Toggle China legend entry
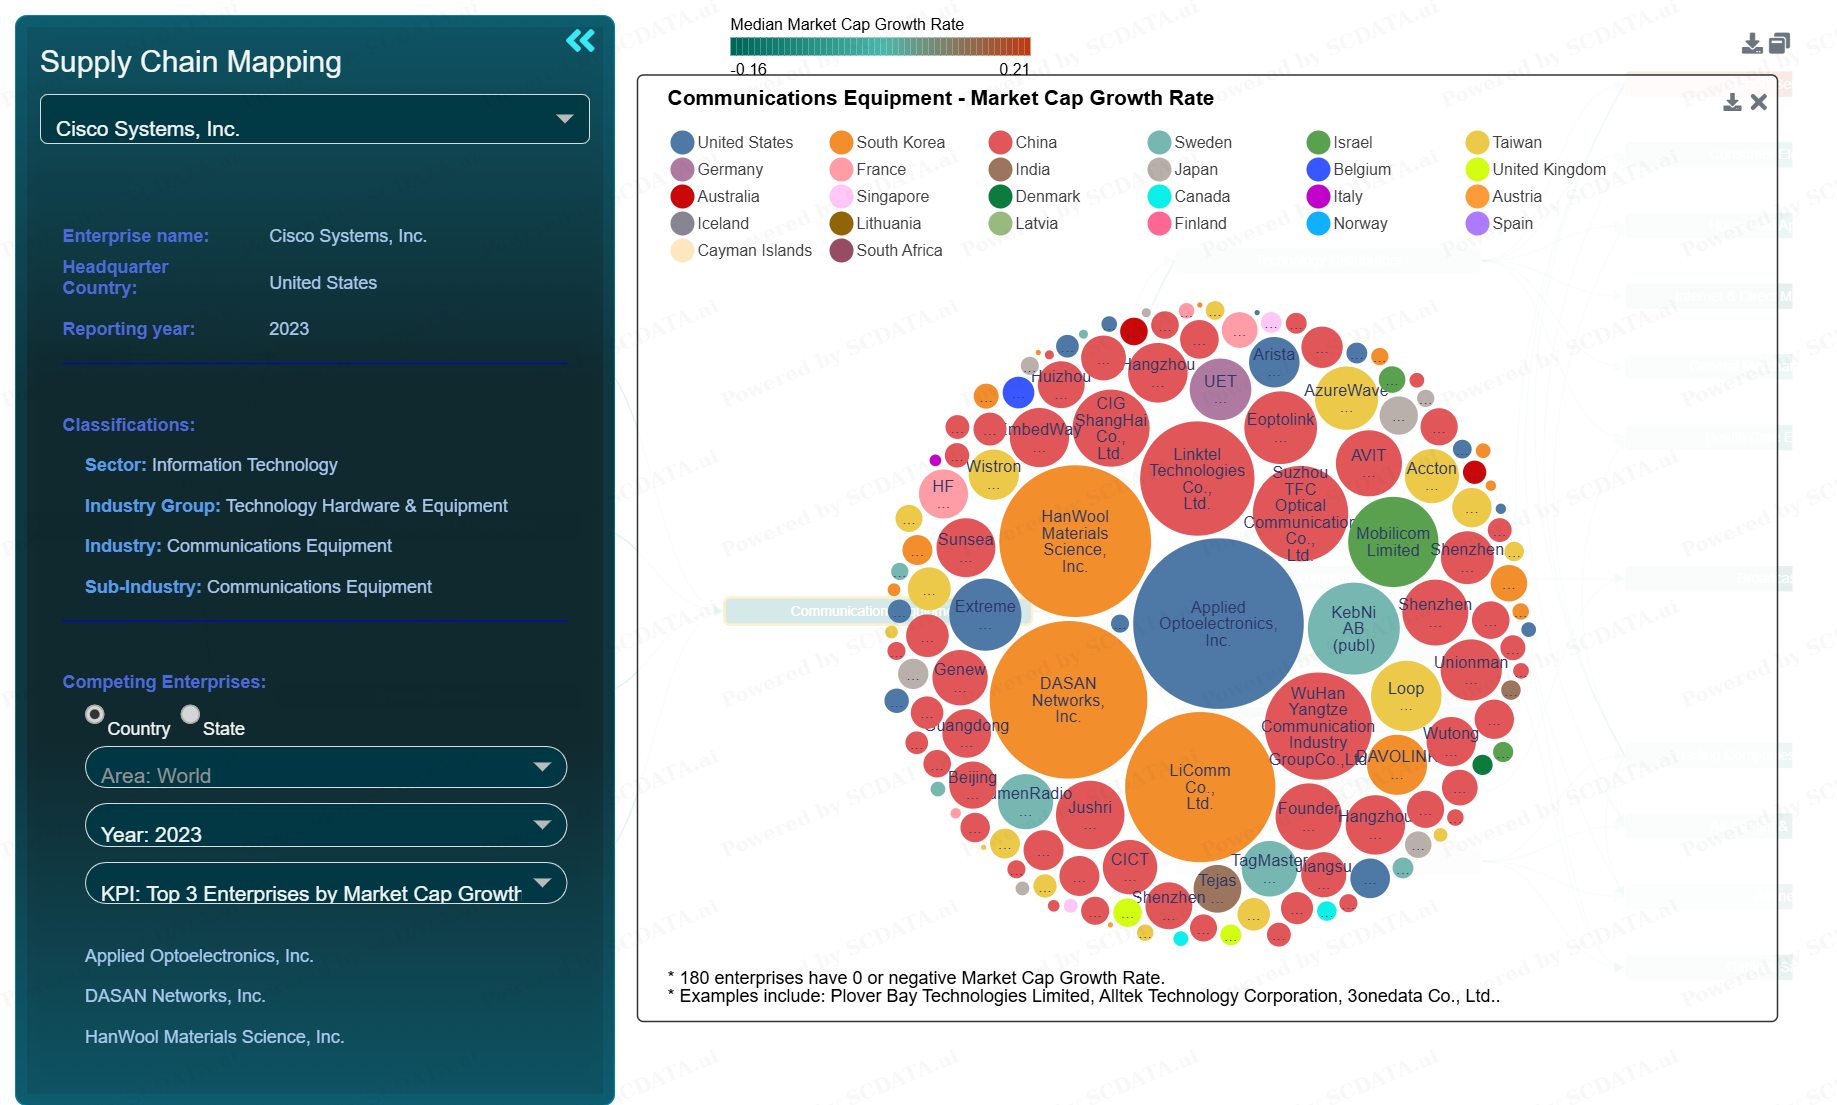Image resolution: width=1837 pixels, height=1105 pixels. [x=1023, y=143]
